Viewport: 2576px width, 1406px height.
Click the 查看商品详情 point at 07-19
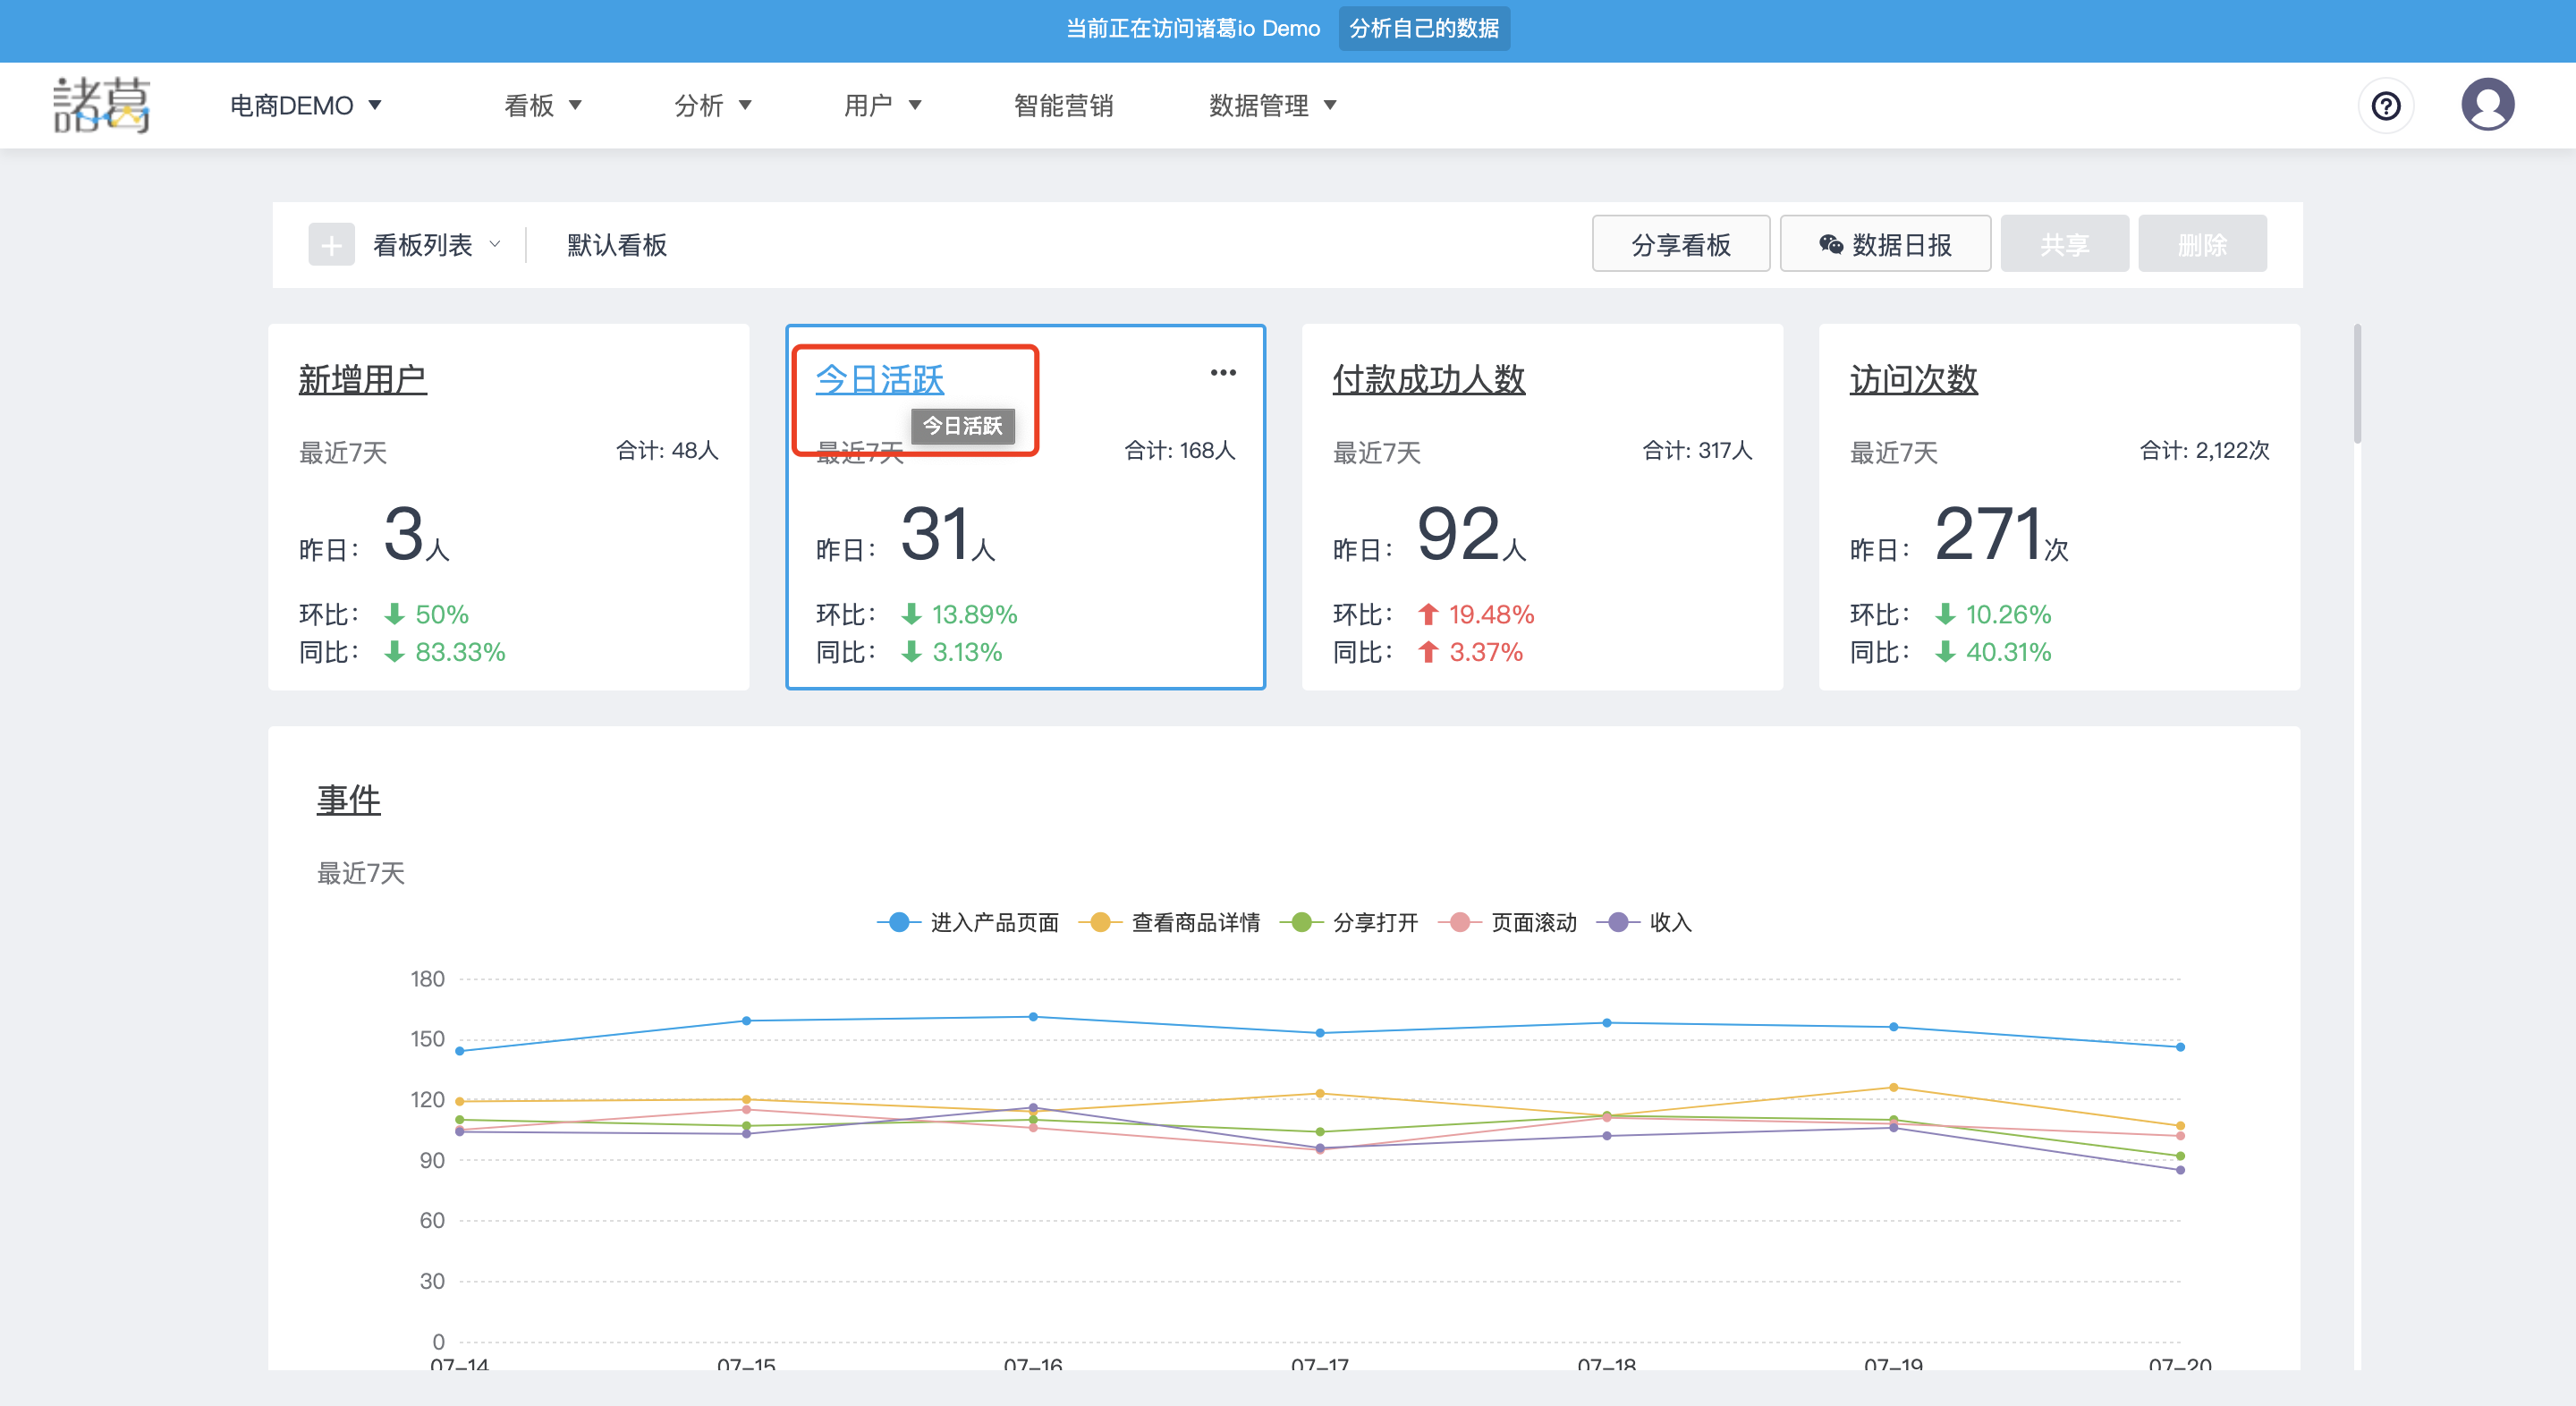[1893, 1087]
